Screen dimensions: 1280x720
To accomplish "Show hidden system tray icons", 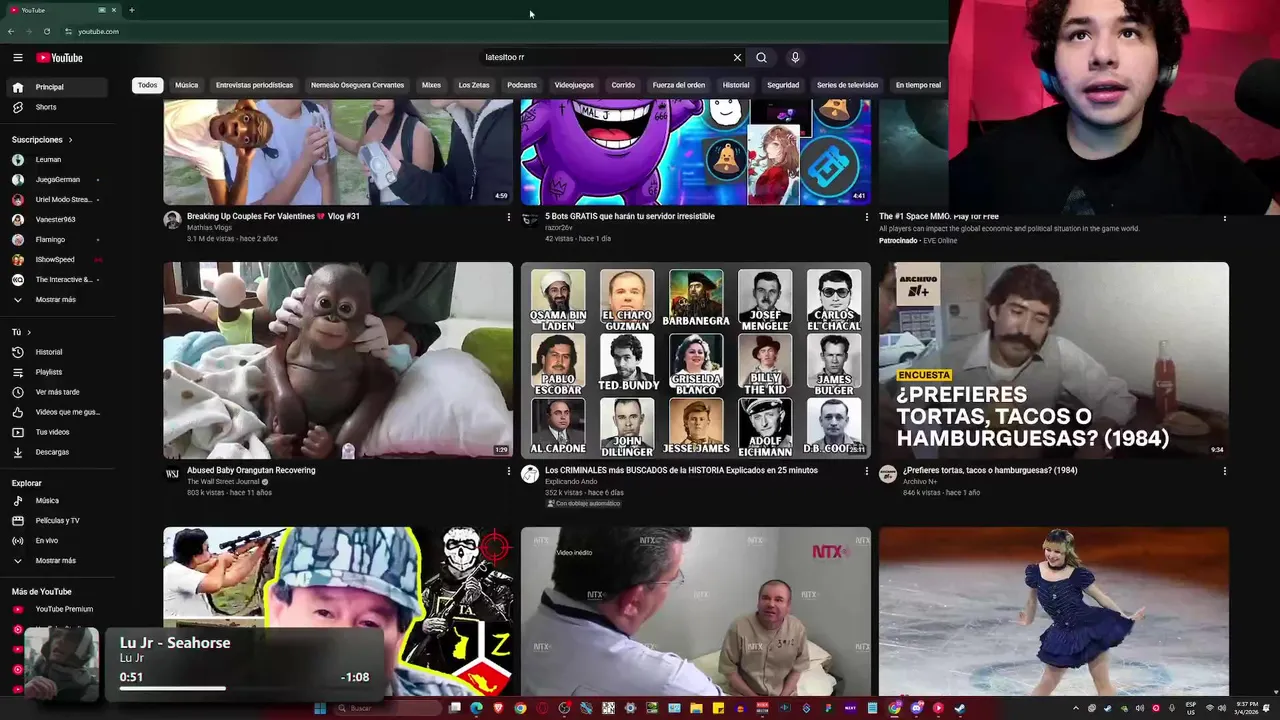I will 1076,708.
